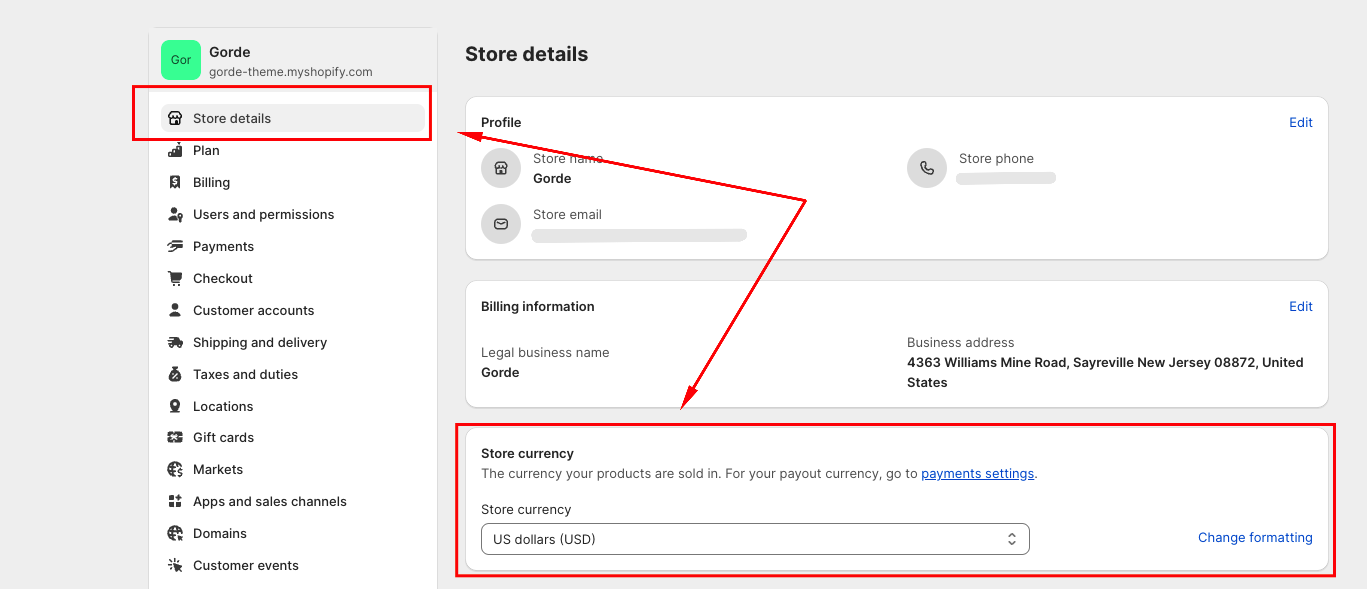1367x589 pixels.
Task: Open the Plan settings page
Action: pos(206,150)
